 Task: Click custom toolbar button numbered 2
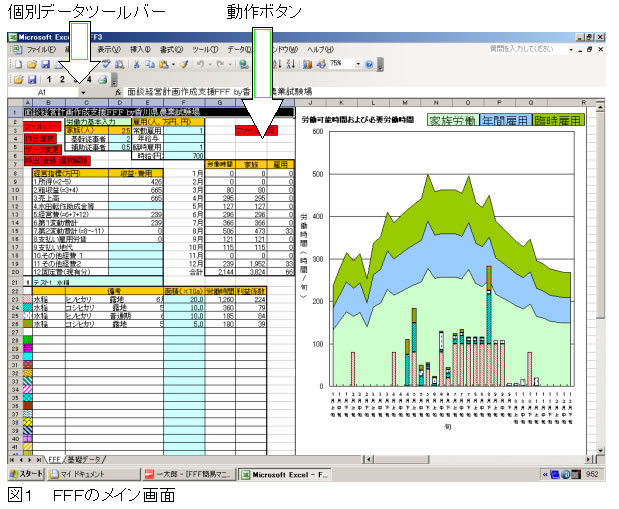62,78
